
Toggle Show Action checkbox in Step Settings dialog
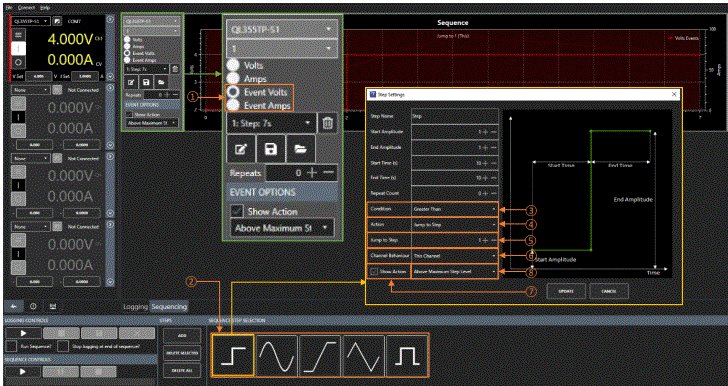[x=374, y=271]
